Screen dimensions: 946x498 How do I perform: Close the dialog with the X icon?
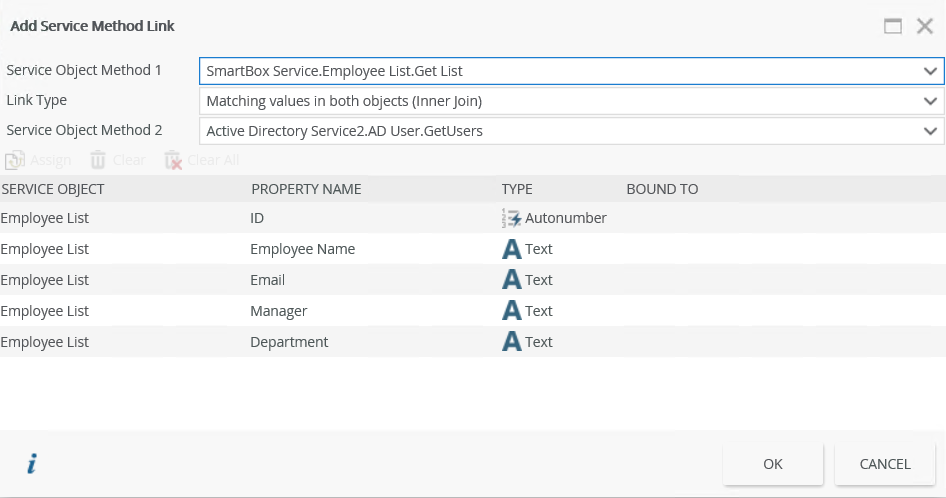click(x=925, y=26)
